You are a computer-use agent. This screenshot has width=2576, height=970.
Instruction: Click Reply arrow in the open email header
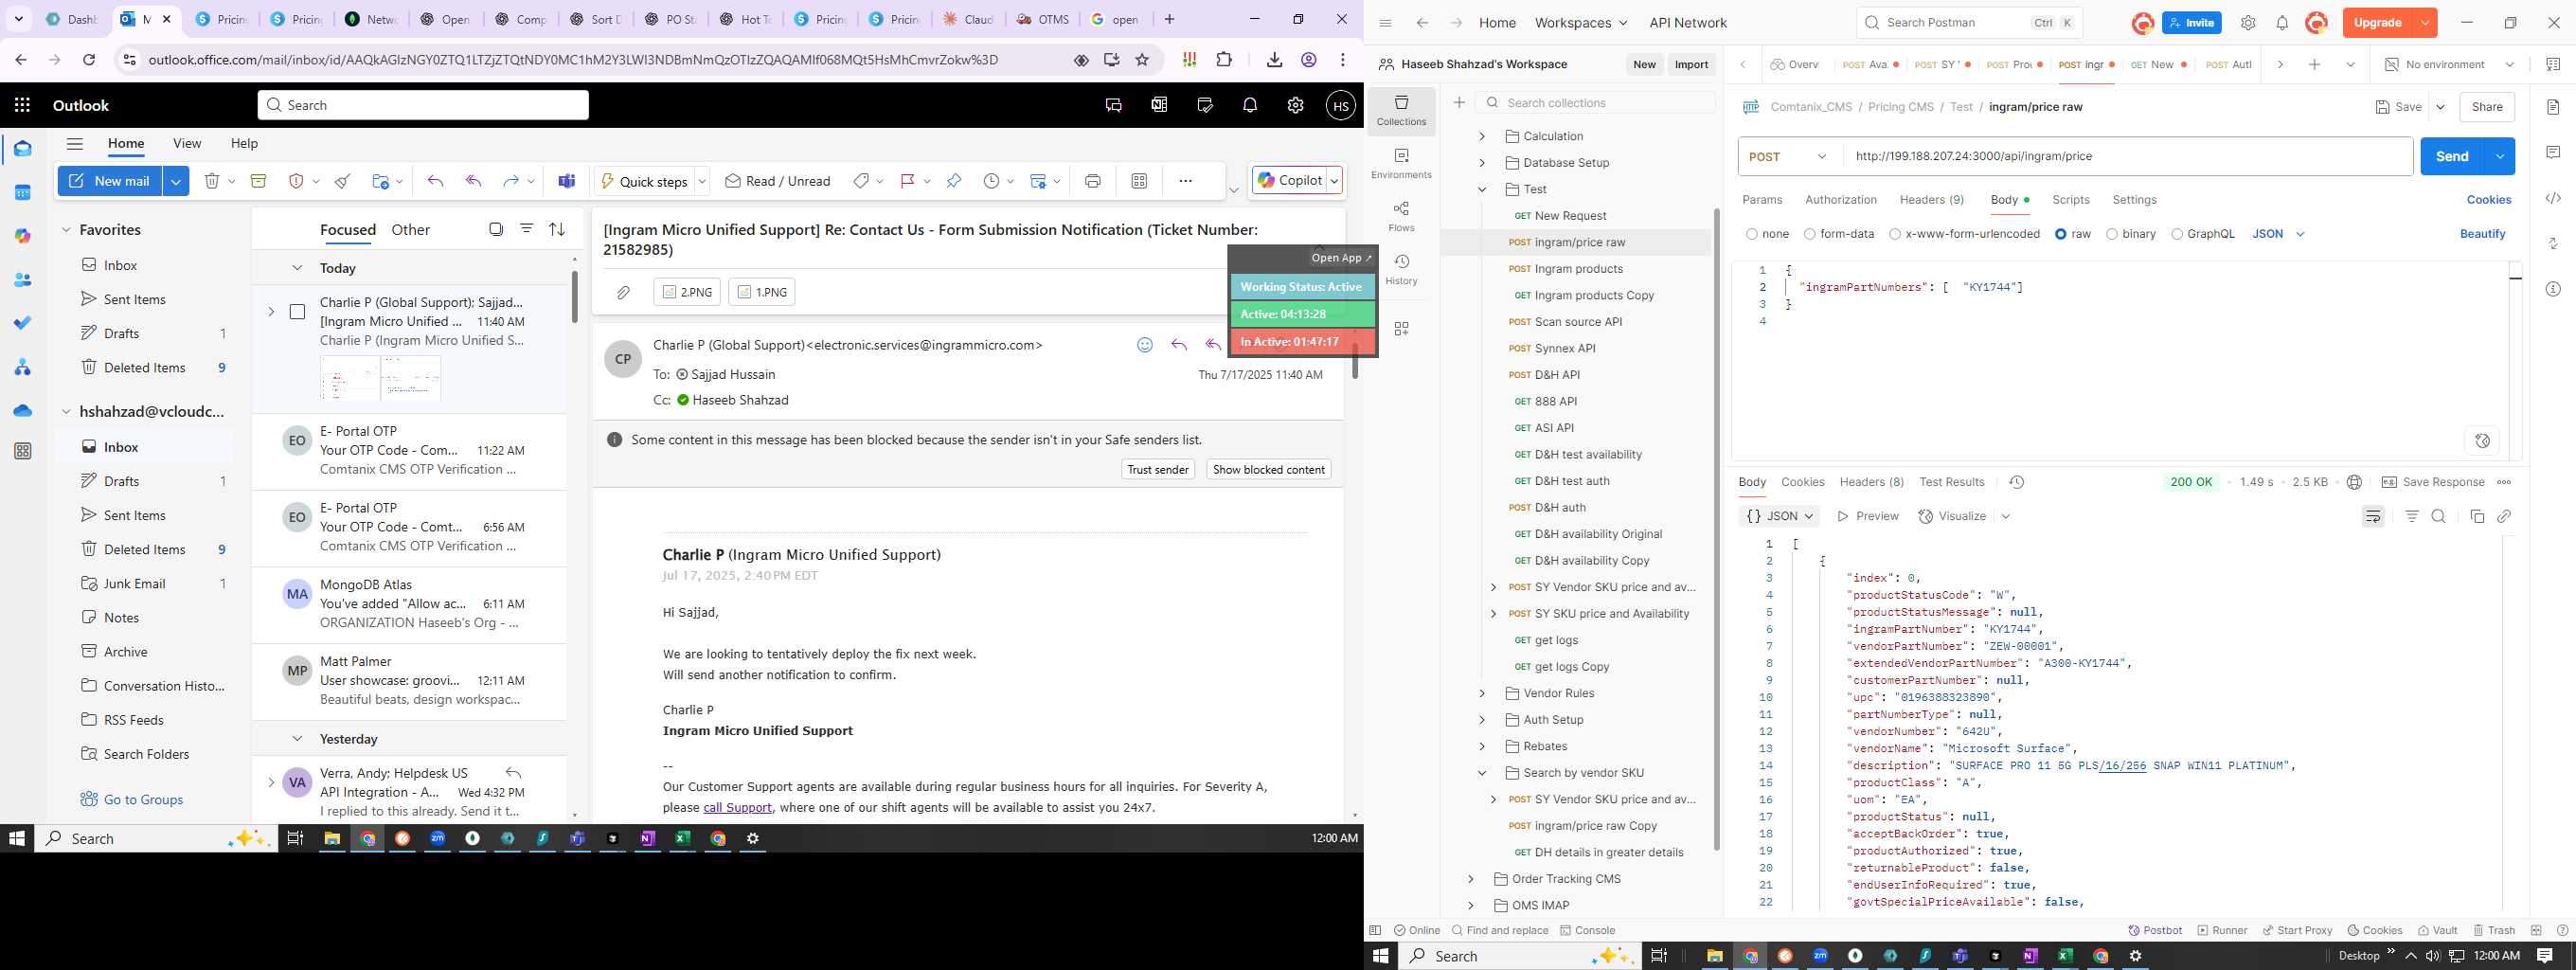(1179, 345)
